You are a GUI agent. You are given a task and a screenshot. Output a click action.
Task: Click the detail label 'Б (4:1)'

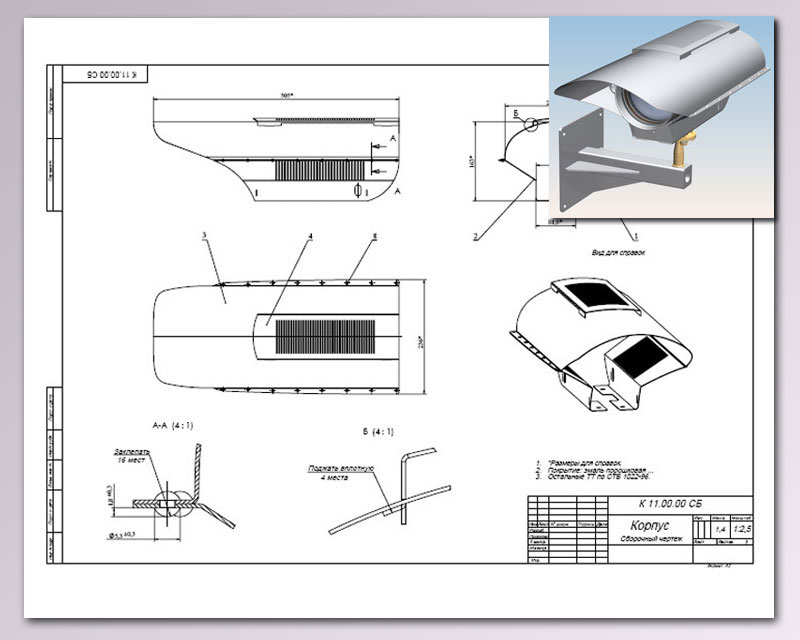378,431
